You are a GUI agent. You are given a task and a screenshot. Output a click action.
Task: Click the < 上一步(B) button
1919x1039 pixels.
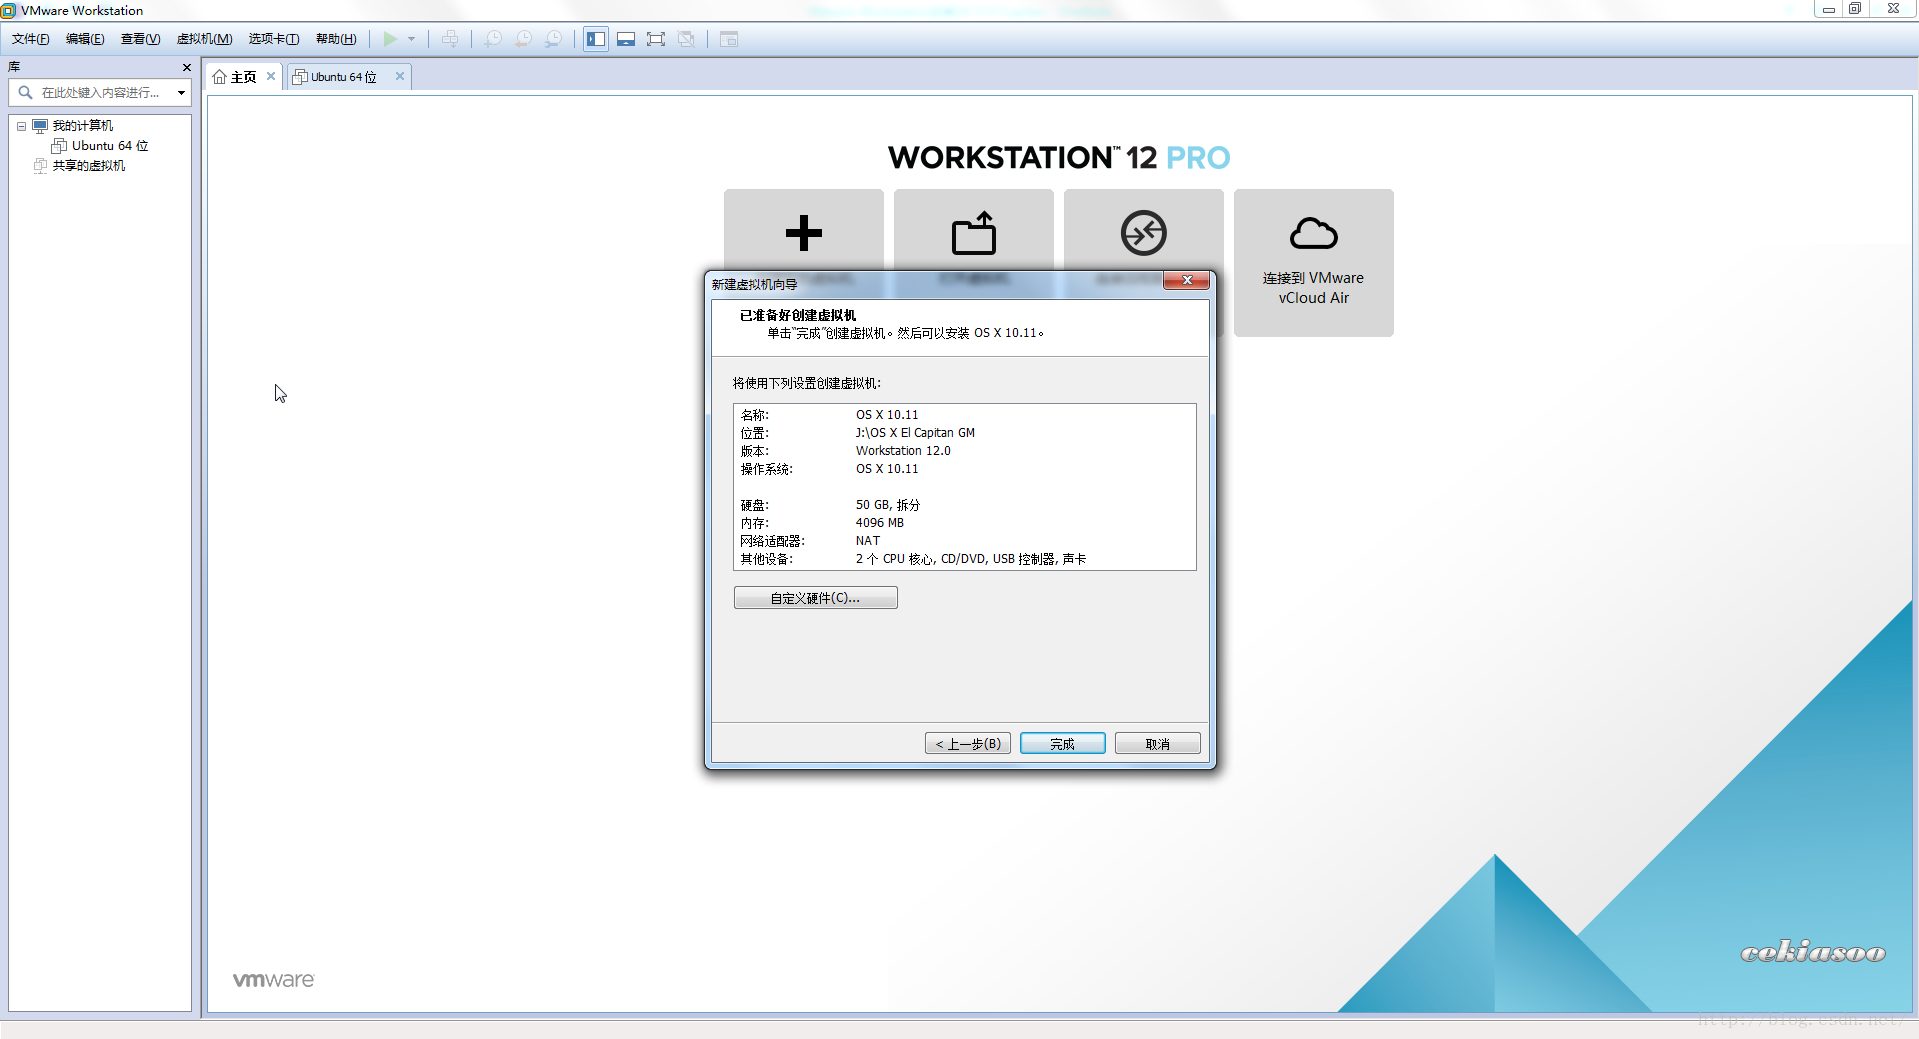pos(967,744)
